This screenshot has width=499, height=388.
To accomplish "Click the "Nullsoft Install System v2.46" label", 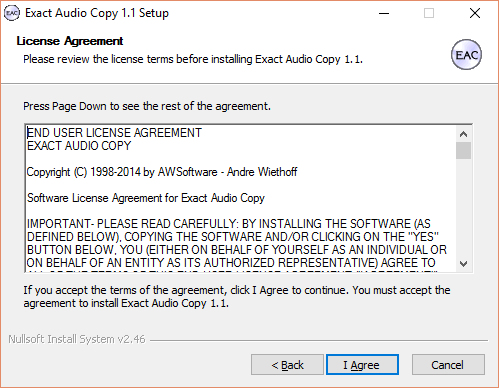I will tap(77, 339).
